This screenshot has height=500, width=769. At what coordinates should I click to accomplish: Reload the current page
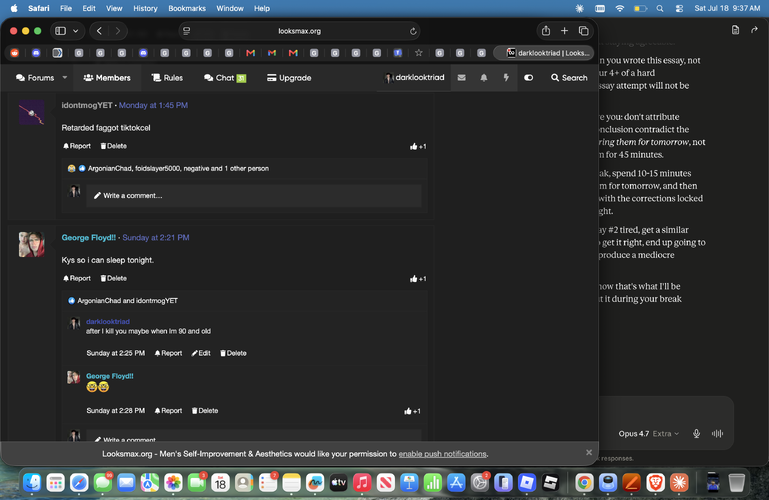tap(413, 31)
